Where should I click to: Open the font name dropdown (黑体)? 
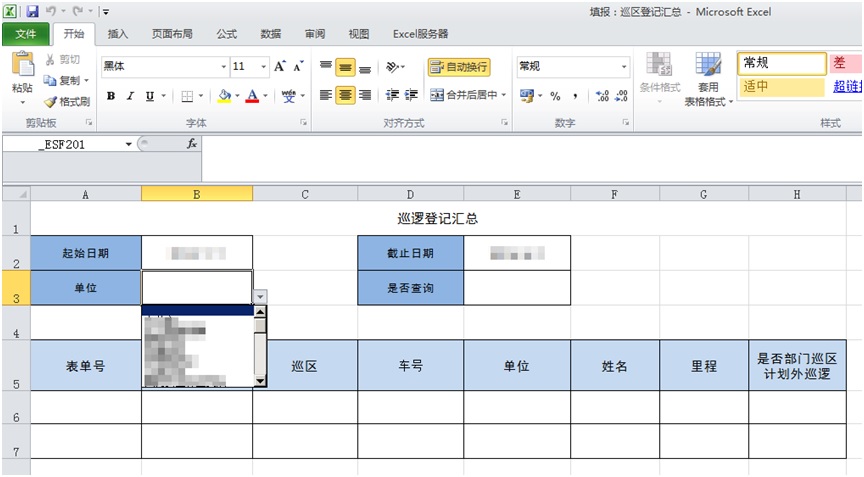(224, 67)
